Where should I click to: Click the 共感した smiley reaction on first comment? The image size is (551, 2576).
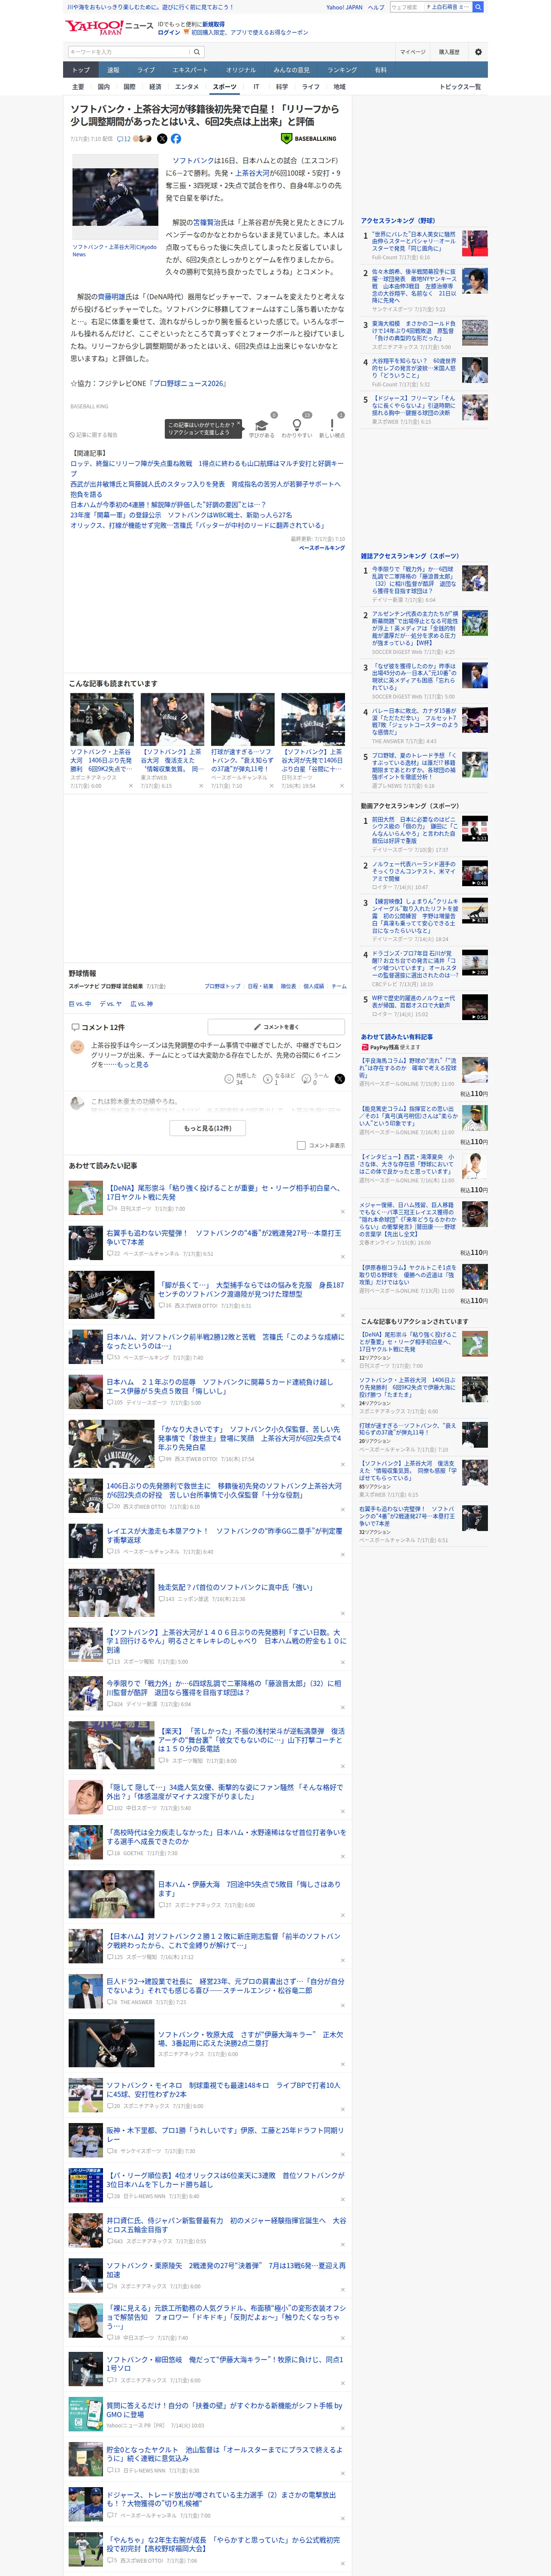point(229,1079)
